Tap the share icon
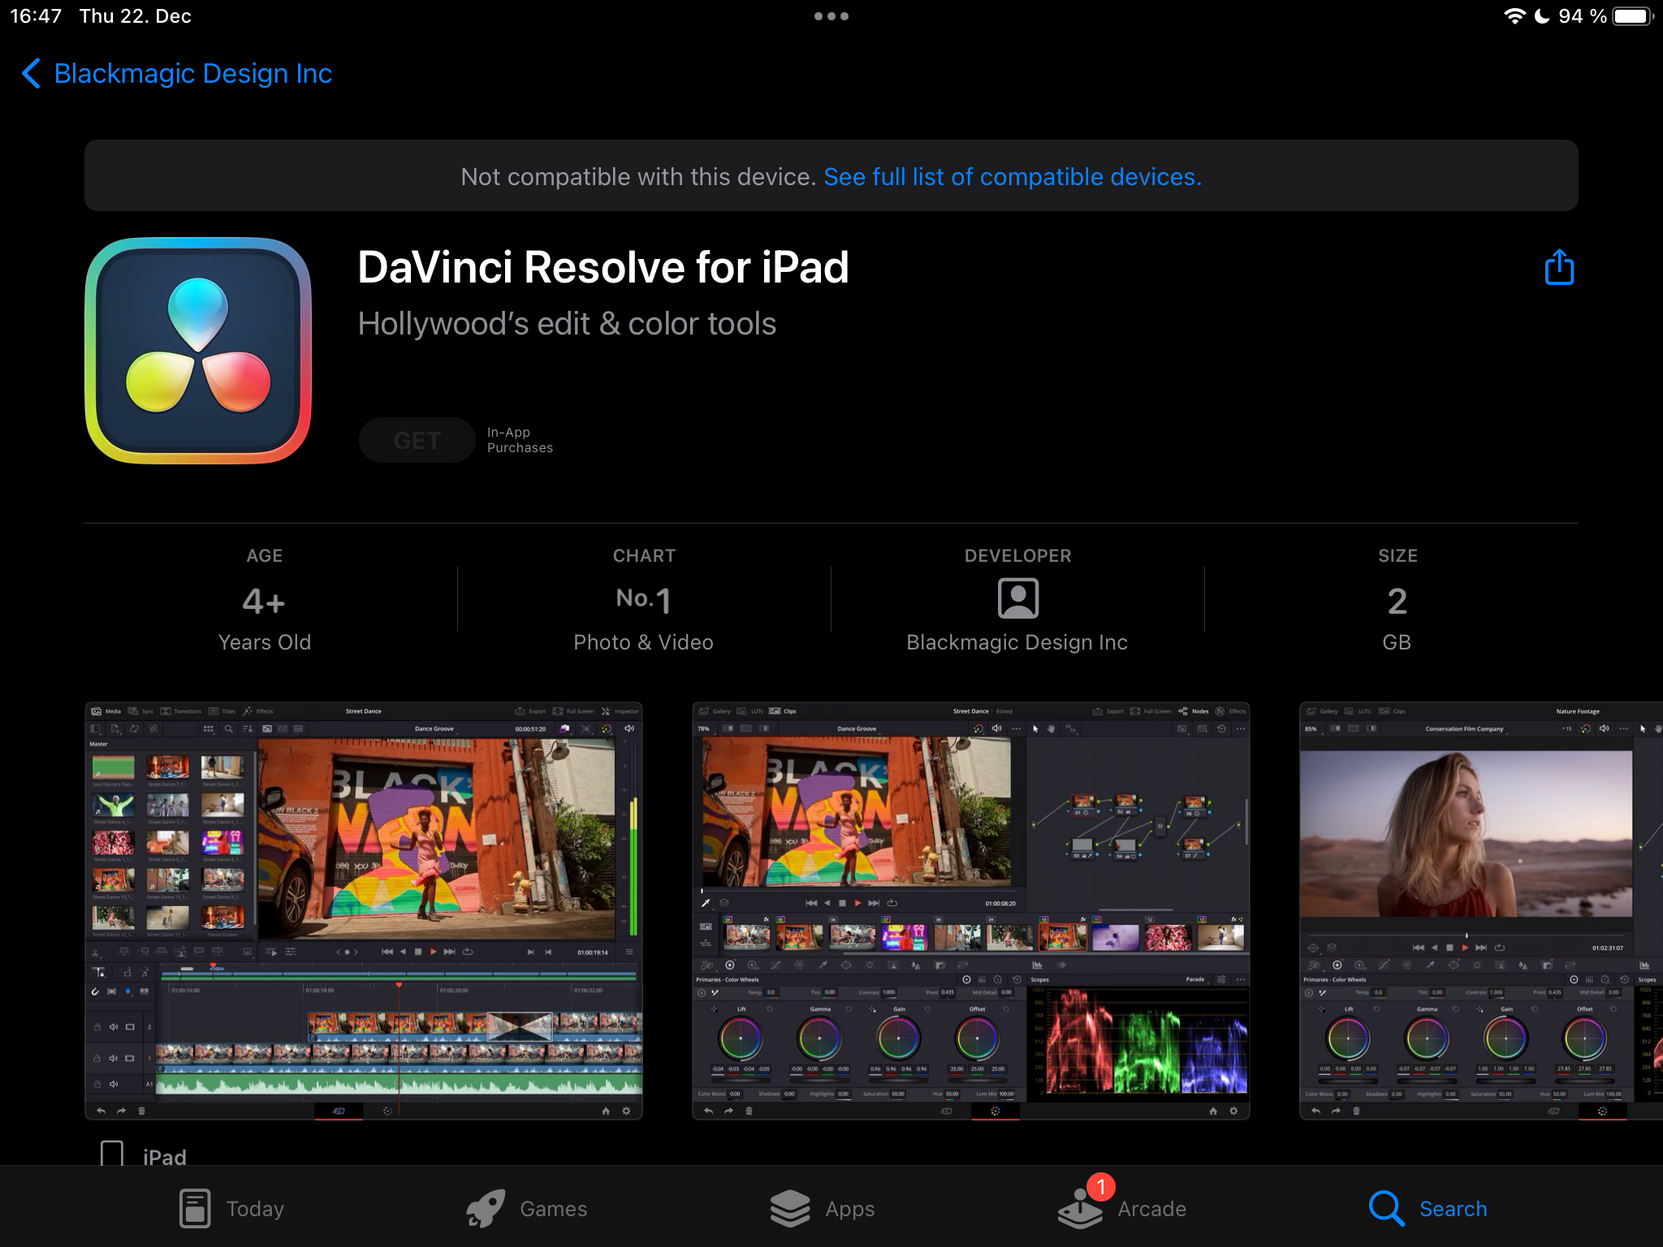This screenshot has height=1247, width=1663. [x=1558, y=268]
